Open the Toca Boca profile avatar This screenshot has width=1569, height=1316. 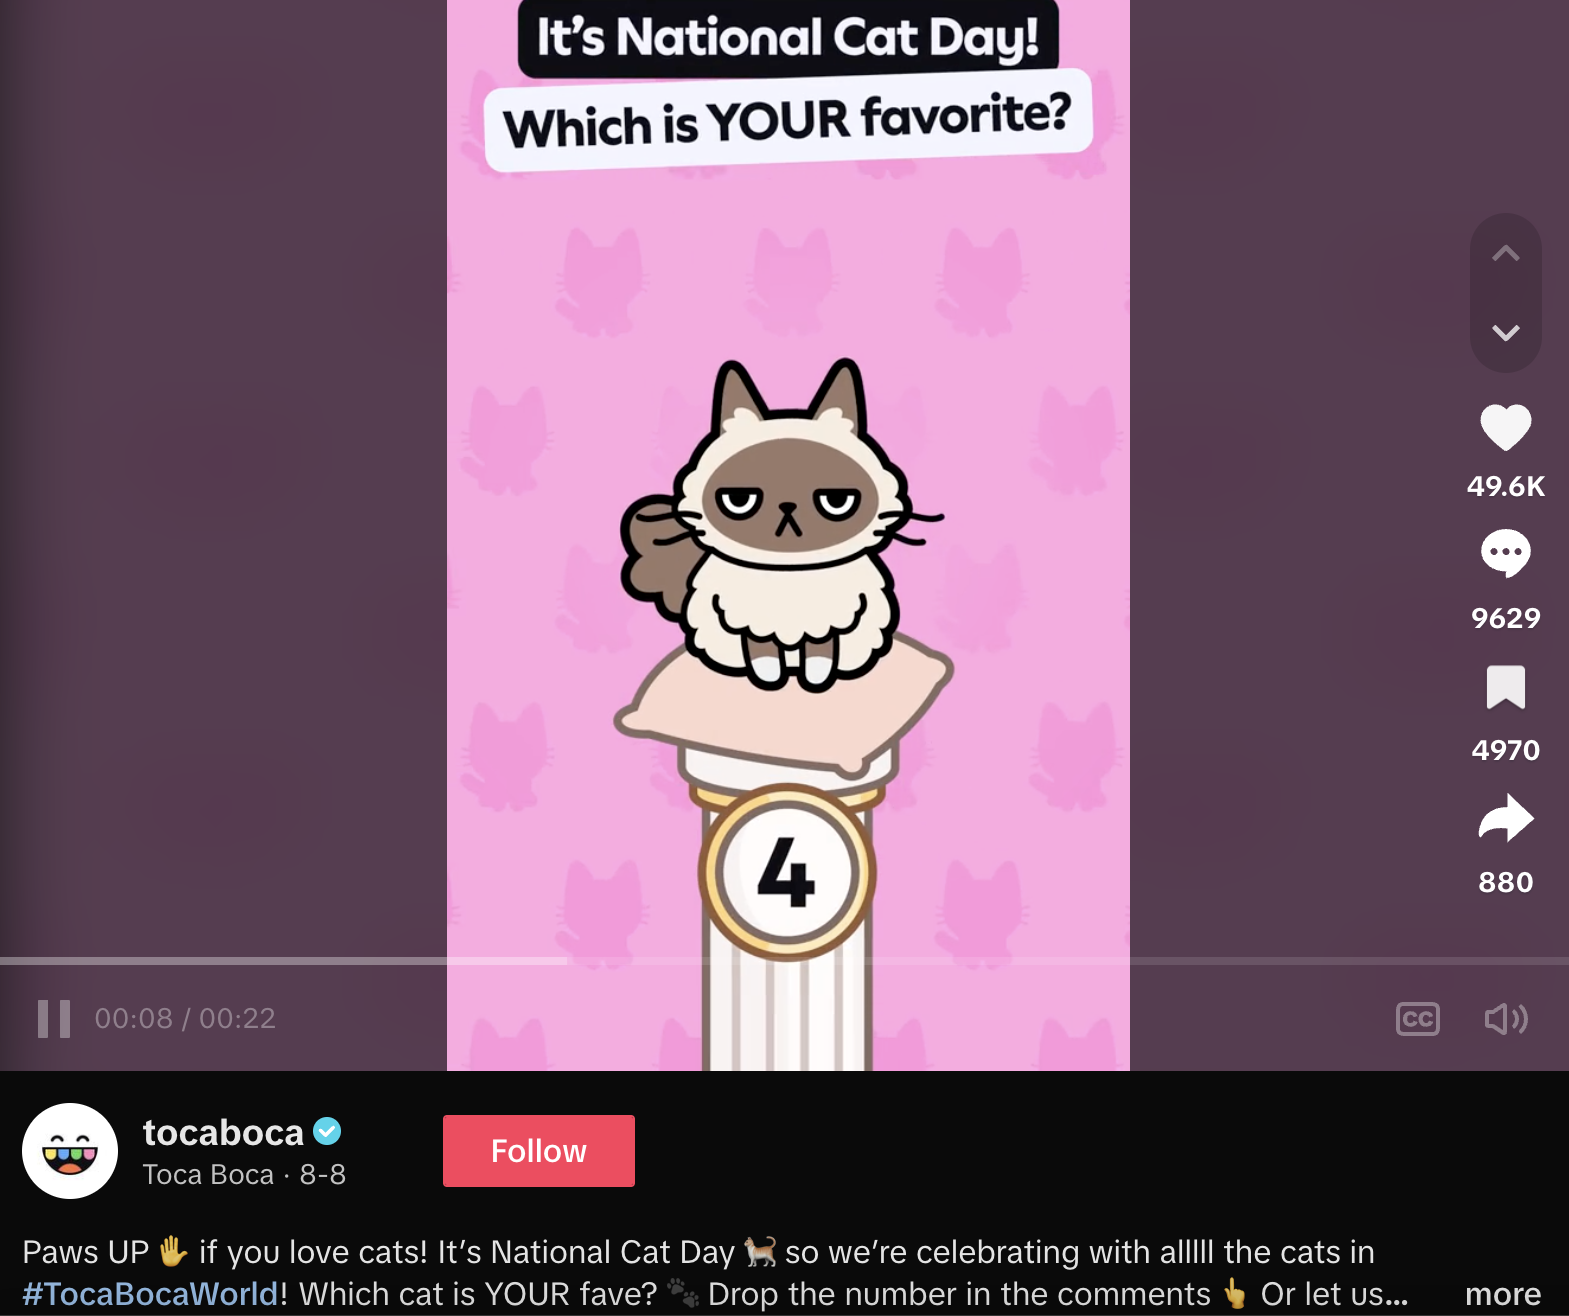click(70, 1151)
